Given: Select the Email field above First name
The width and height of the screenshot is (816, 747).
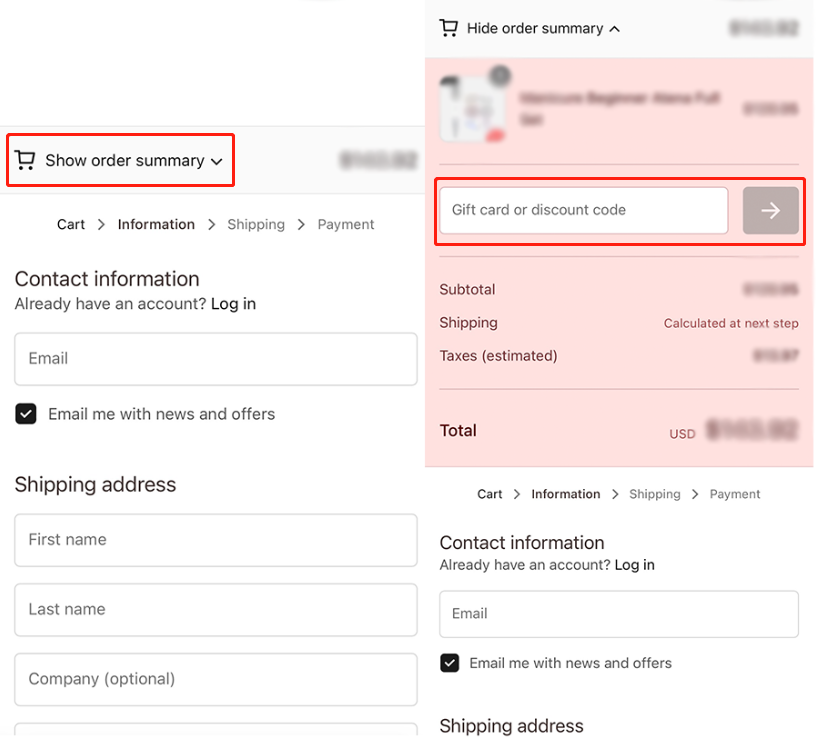Looking at the screenshot, I should [x=215, y=358].
